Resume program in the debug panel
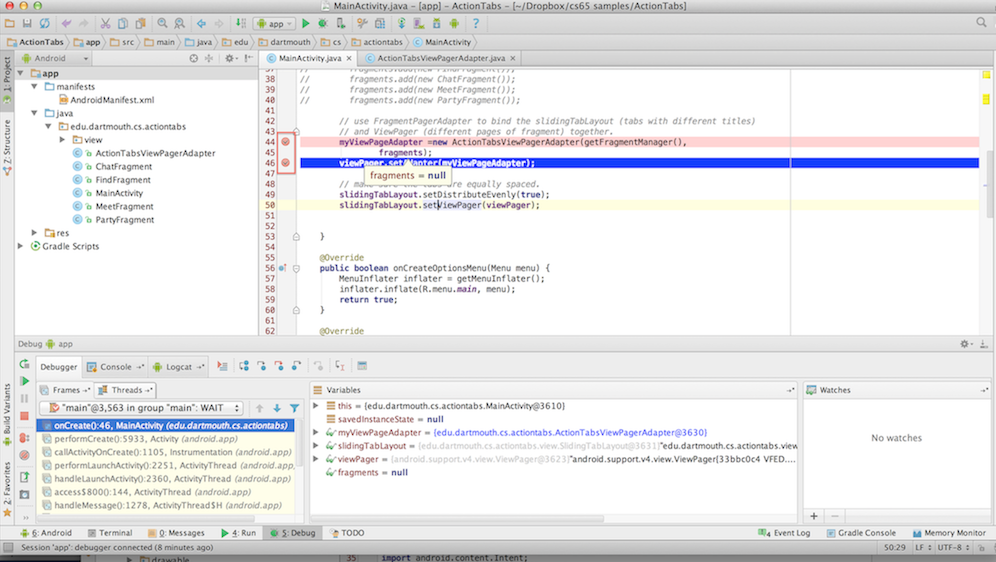 pyautogui.click(x=24, y=382)
